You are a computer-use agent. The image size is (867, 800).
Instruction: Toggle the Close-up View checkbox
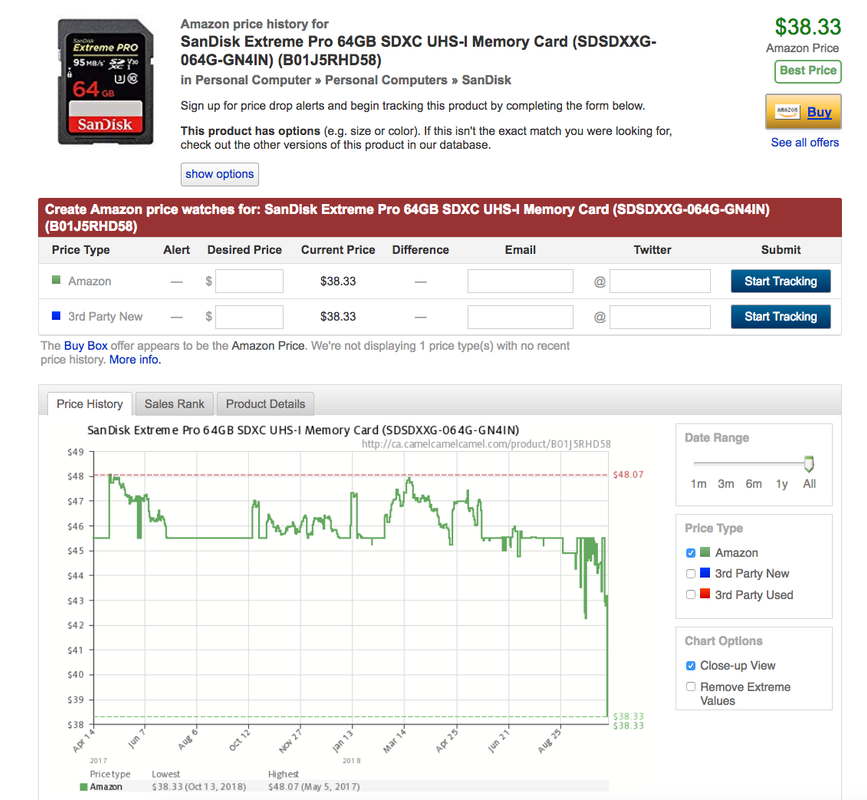tap(691, 666)
